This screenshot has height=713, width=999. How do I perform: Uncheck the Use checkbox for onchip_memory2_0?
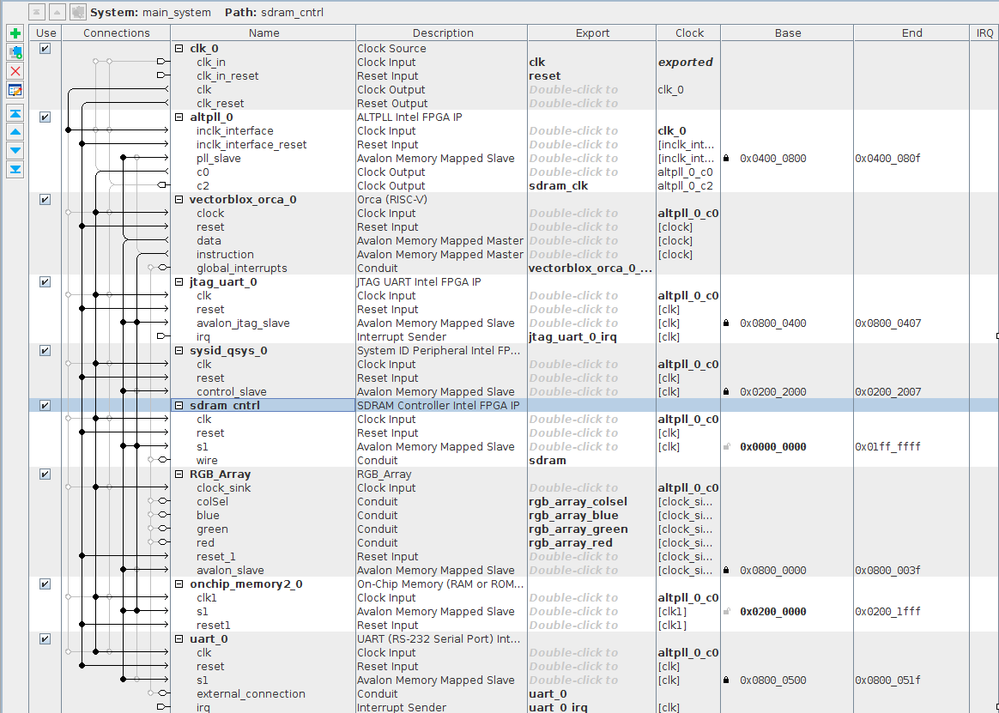tap(45, 584)
